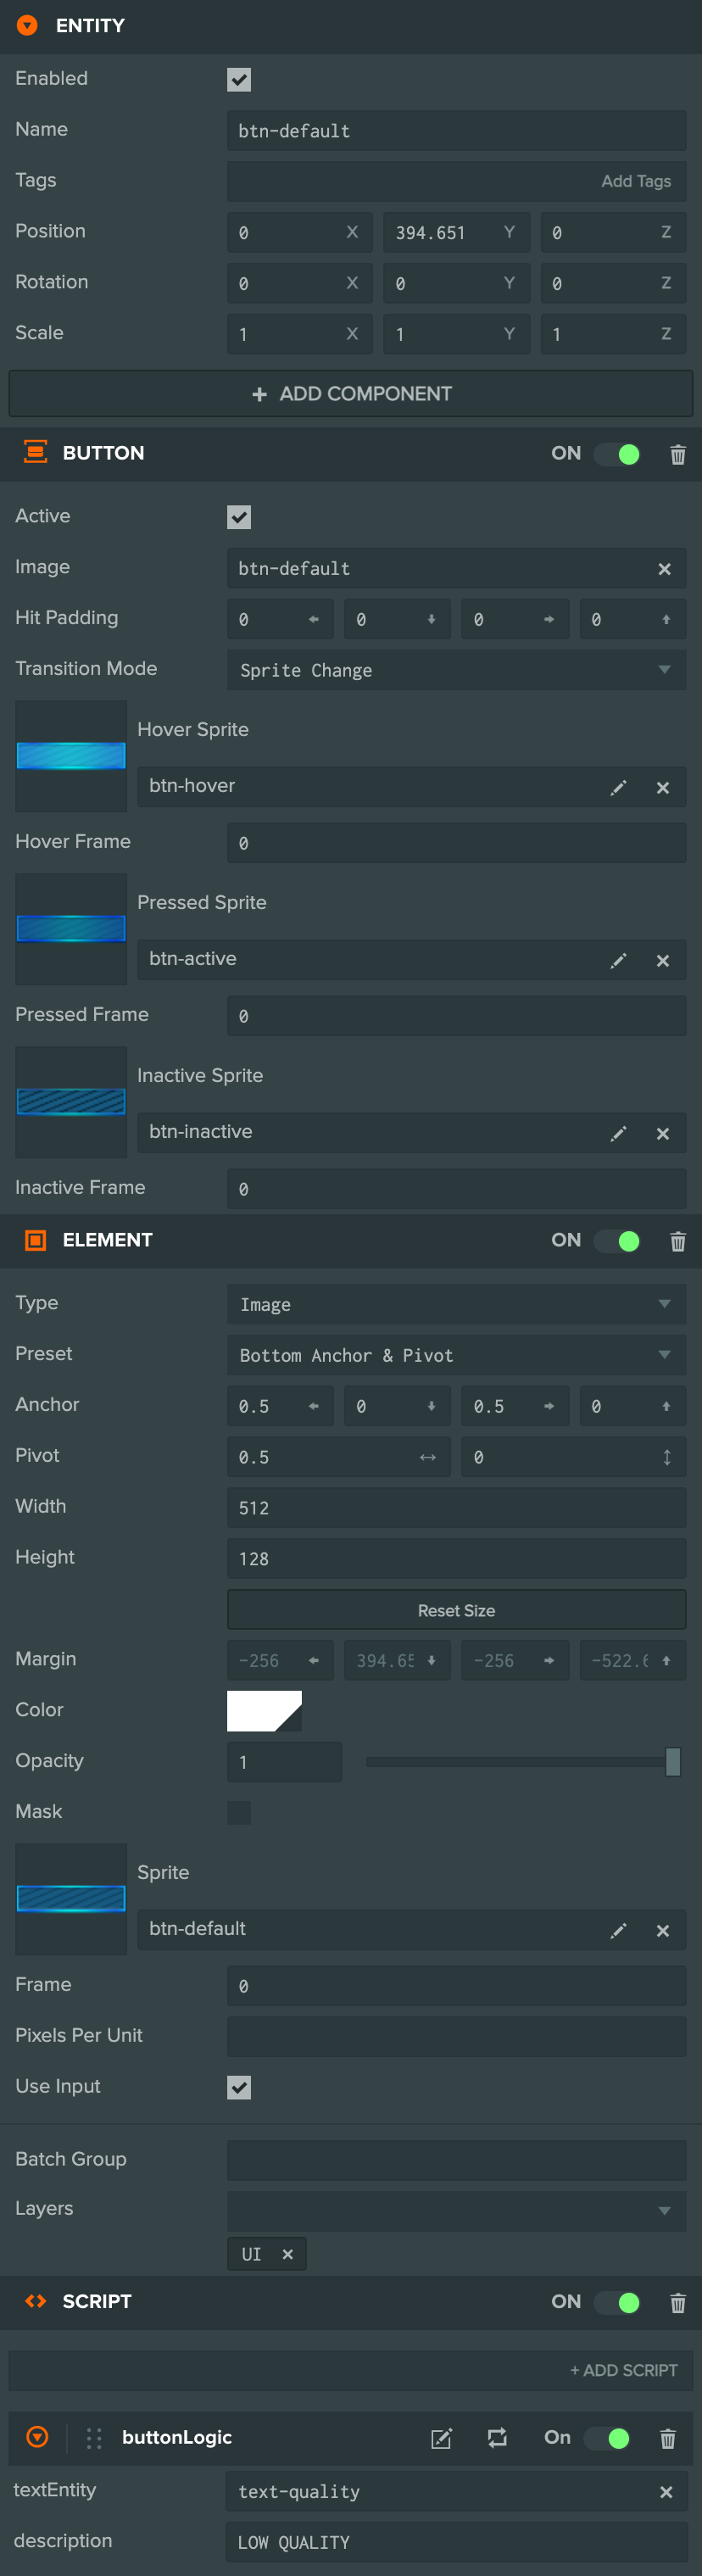702x2576 pixels.
Task: Open the element Color swatch picker
Action: 264,1710
